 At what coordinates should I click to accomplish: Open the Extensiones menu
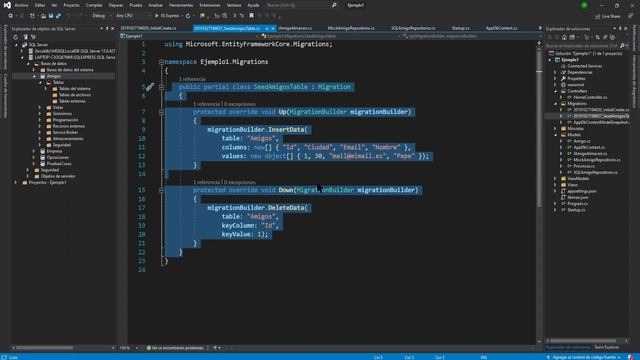tap(210, 5)
